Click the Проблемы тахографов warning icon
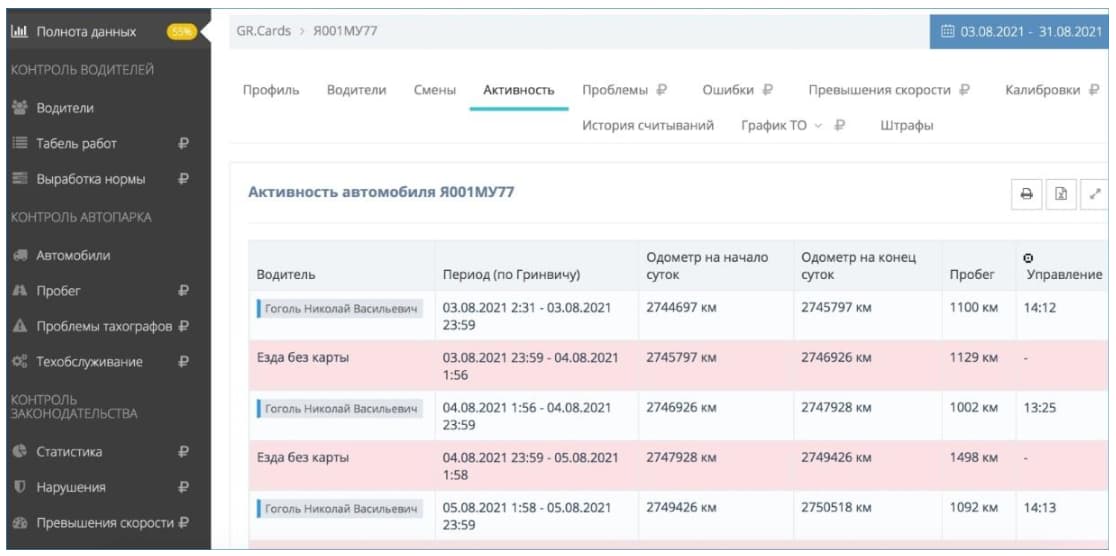This screenshot has width=1116, height=556. [x=19, y=326]
